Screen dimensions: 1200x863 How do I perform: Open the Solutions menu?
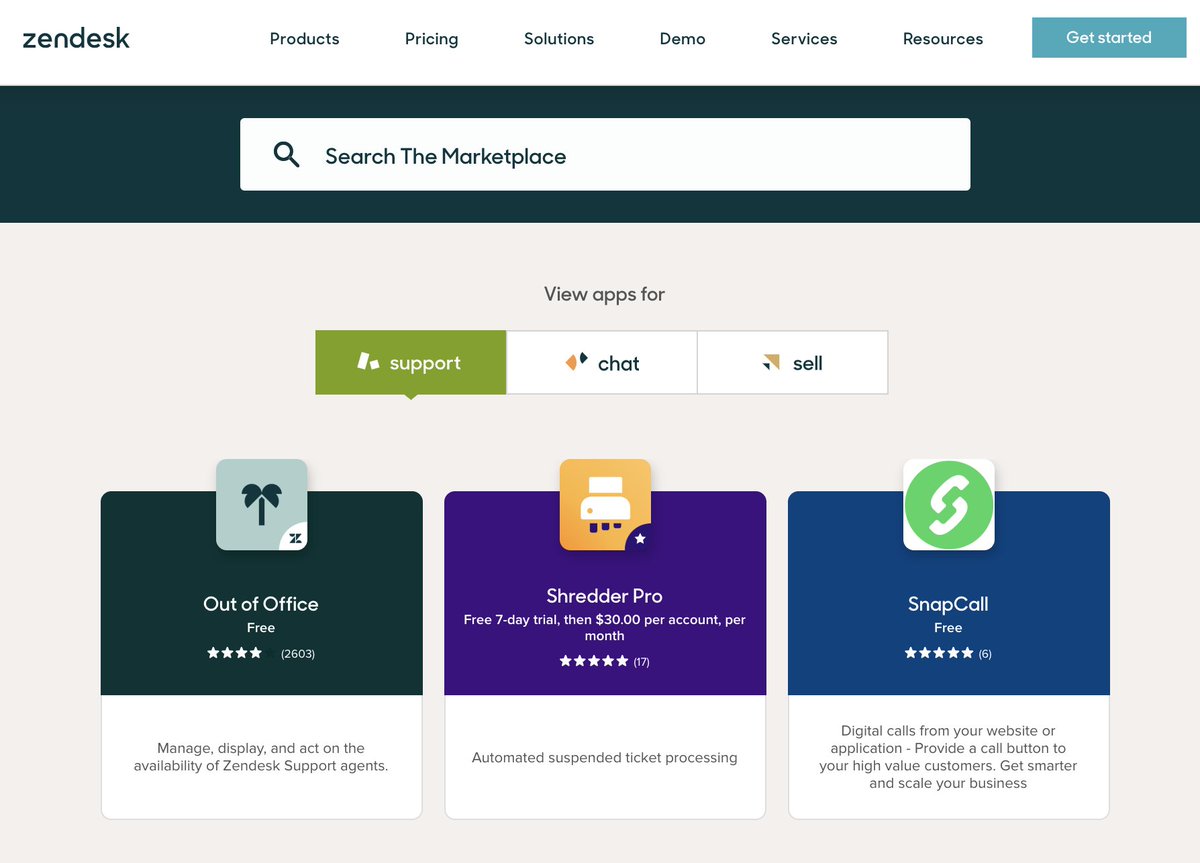point(559,39)
